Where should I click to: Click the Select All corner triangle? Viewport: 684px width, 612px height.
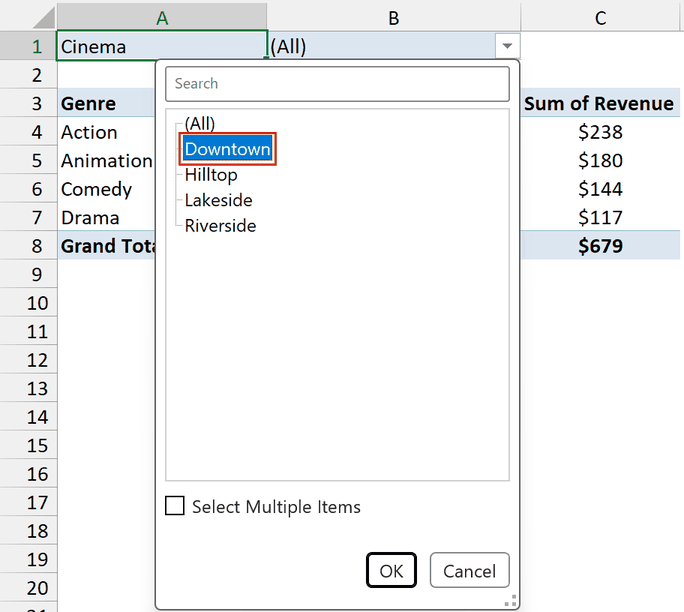point(44,17)
